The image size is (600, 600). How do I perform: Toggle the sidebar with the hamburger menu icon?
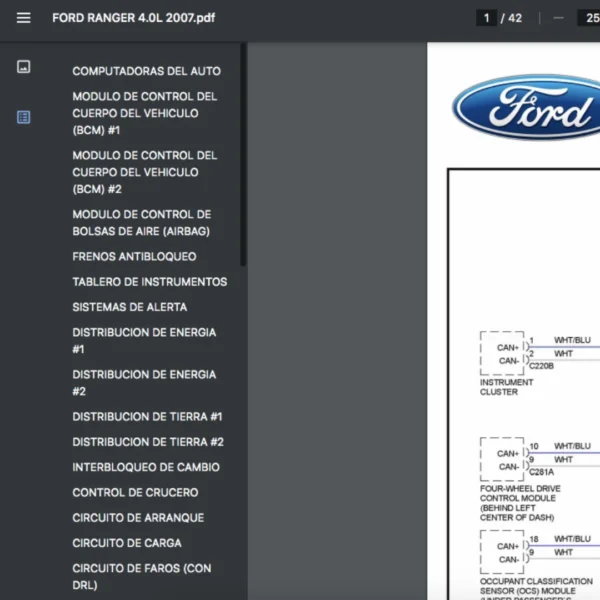pos(23,18)
